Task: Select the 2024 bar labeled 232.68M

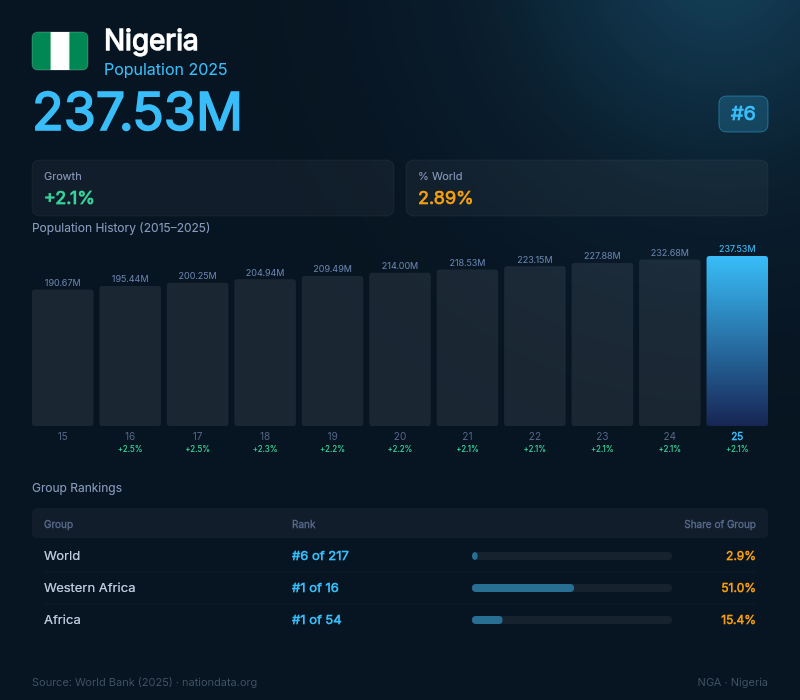Action: 669,343
